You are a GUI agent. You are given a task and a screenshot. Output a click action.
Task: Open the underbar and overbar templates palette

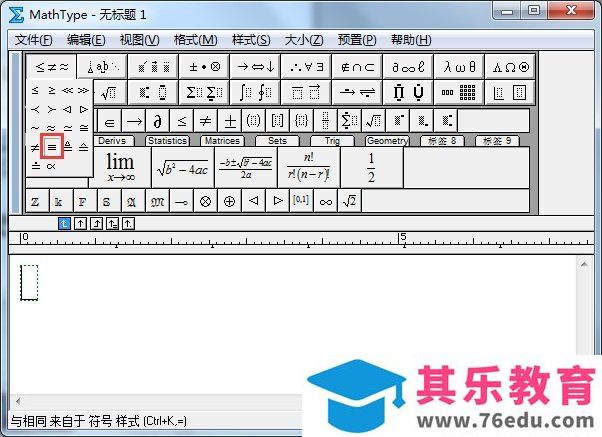click(306, 93)
